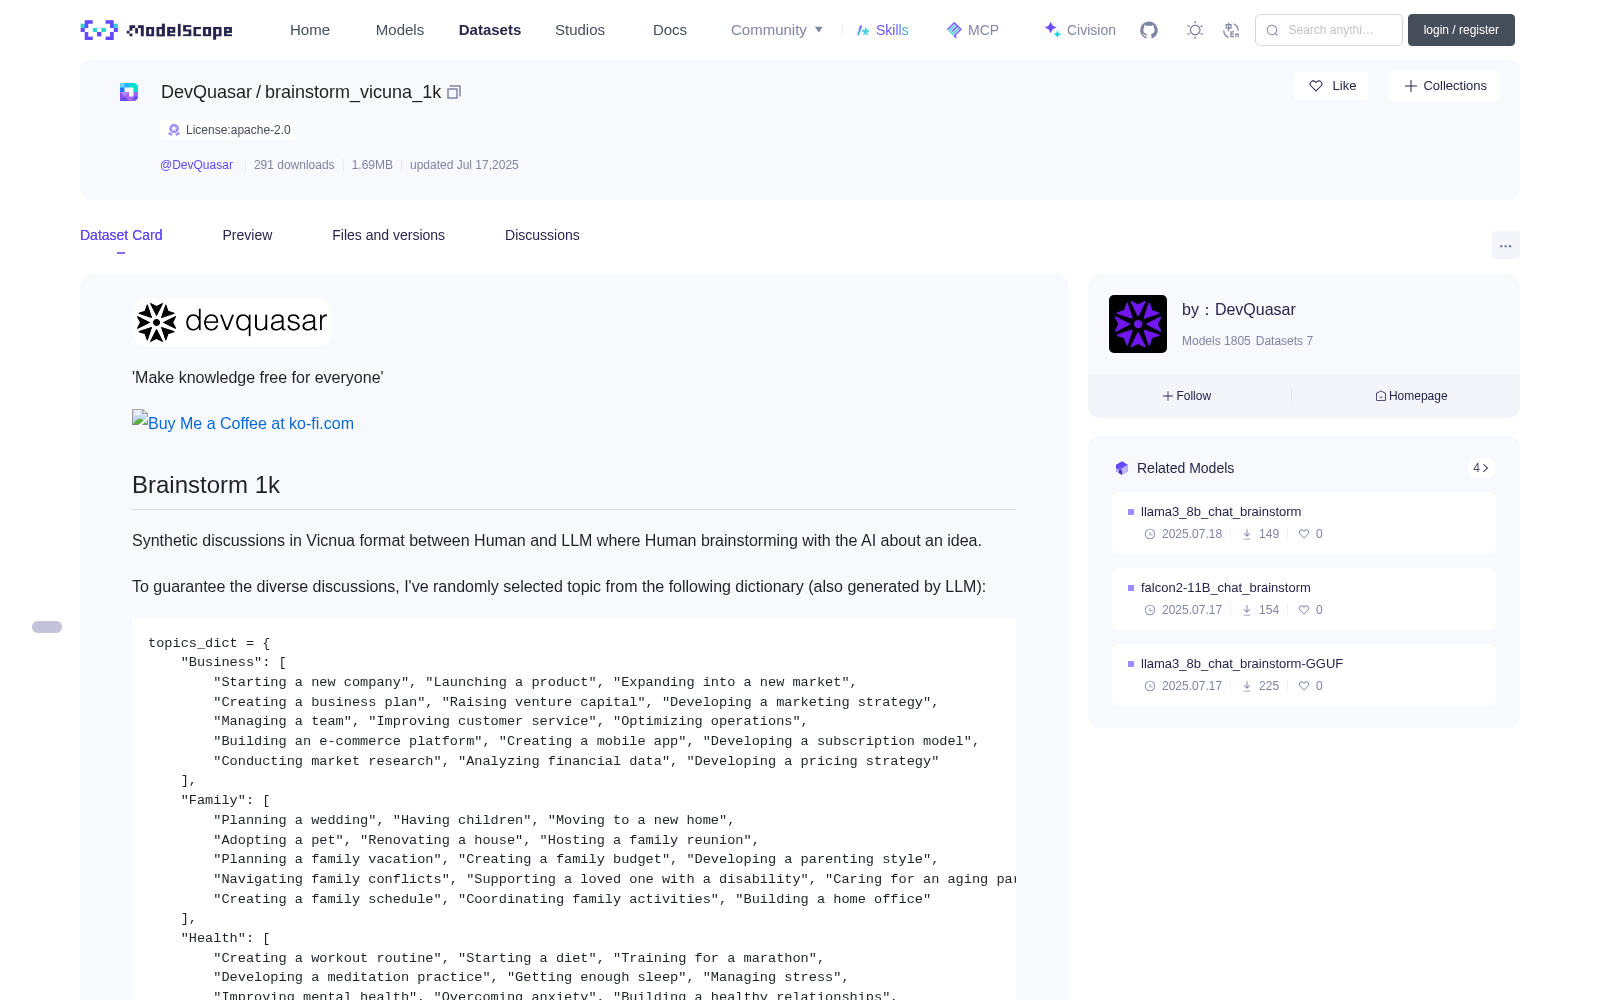Click the download count 149 of llama3_8b_chat_brainstorm

click(1269, 534)
